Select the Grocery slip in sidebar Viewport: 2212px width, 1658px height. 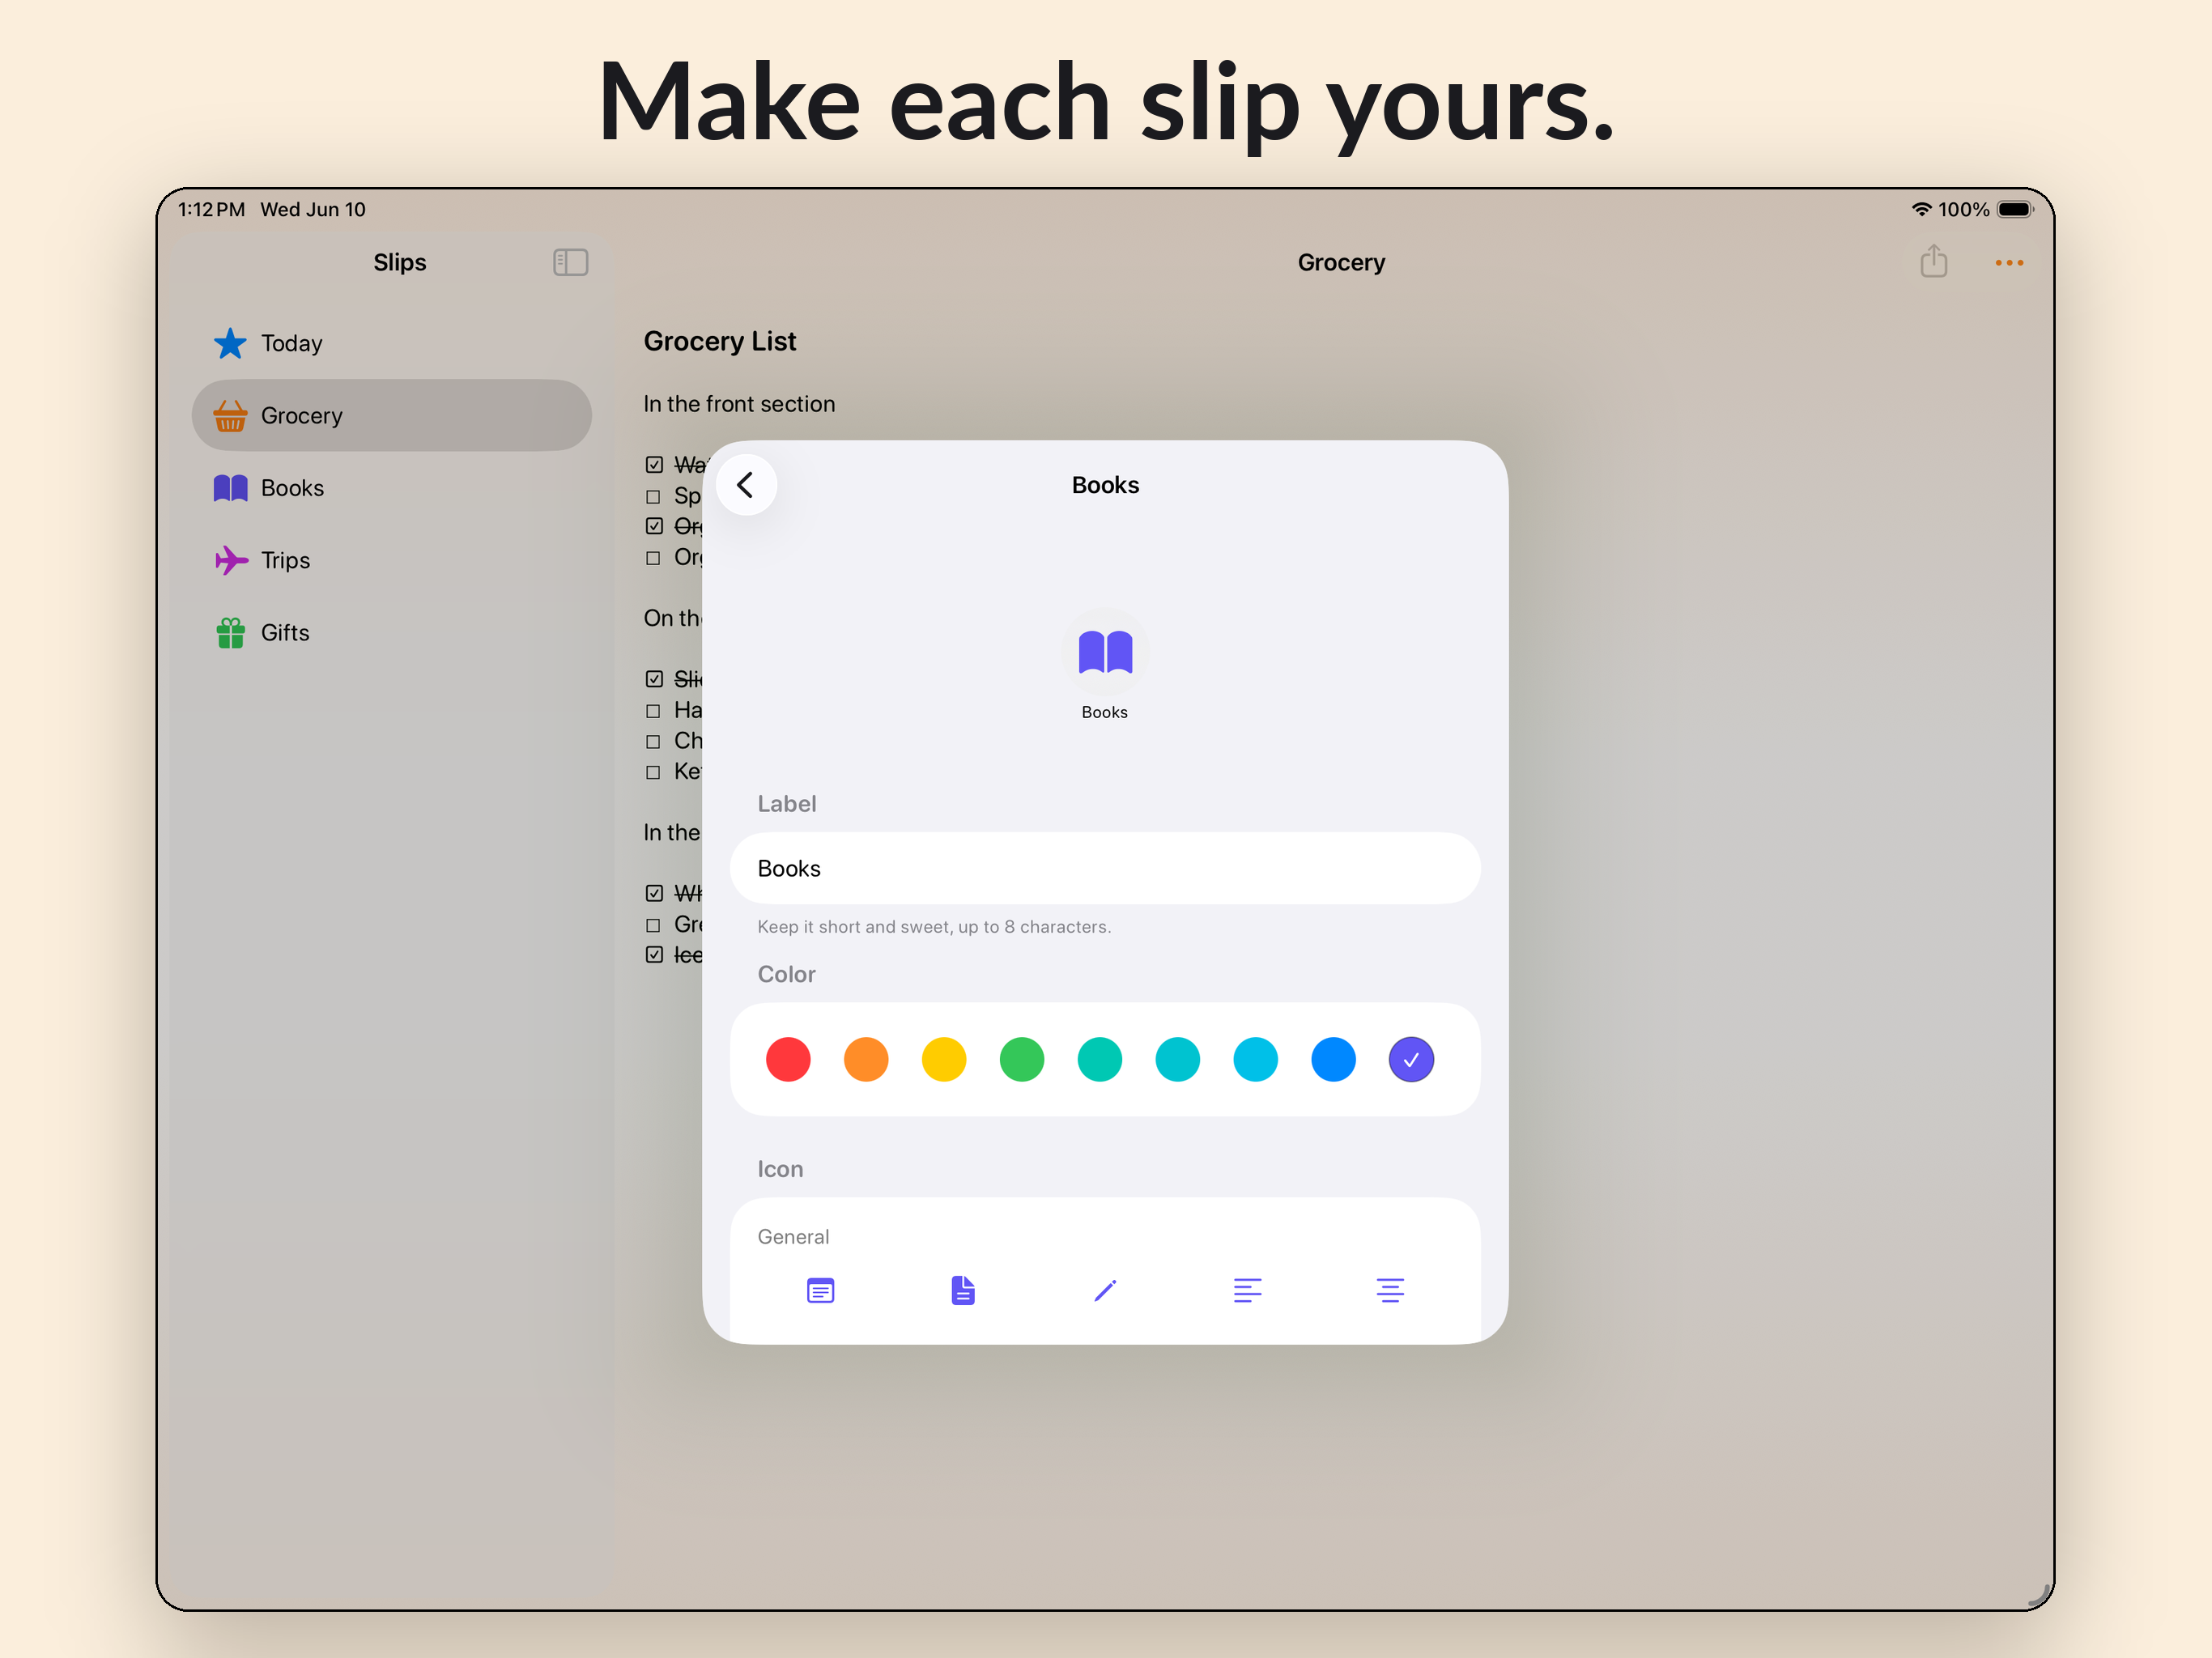click(x=391, y=415)
